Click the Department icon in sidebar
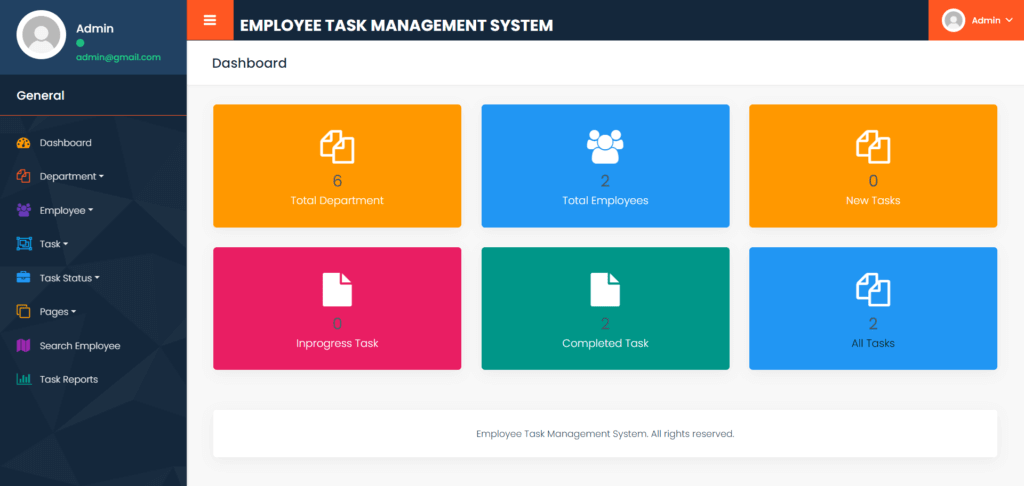Viewport: 1024px width, 486px height. coord(24,177)
